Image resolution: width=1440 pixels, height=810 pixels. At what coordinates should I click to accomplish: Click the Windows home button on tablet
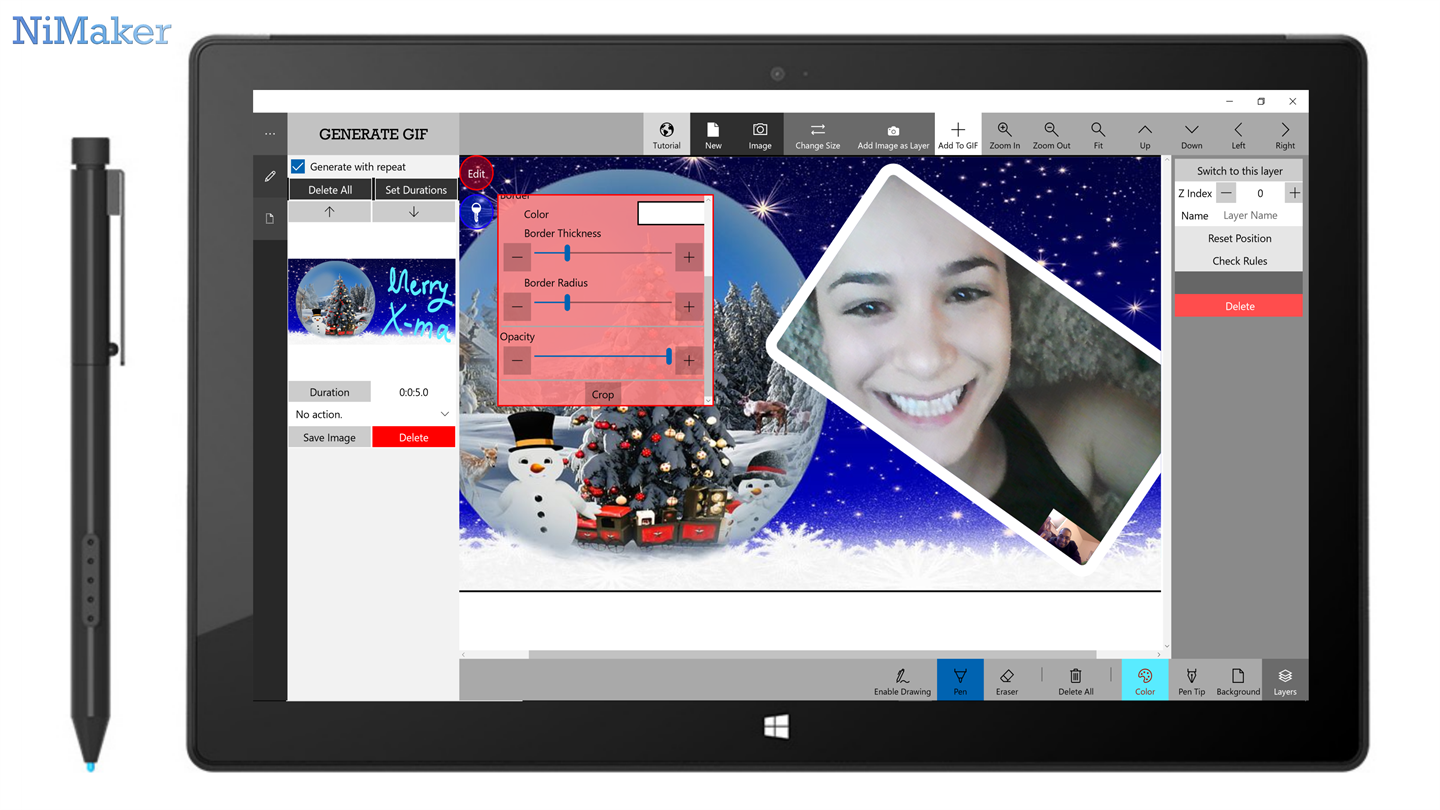776,726
